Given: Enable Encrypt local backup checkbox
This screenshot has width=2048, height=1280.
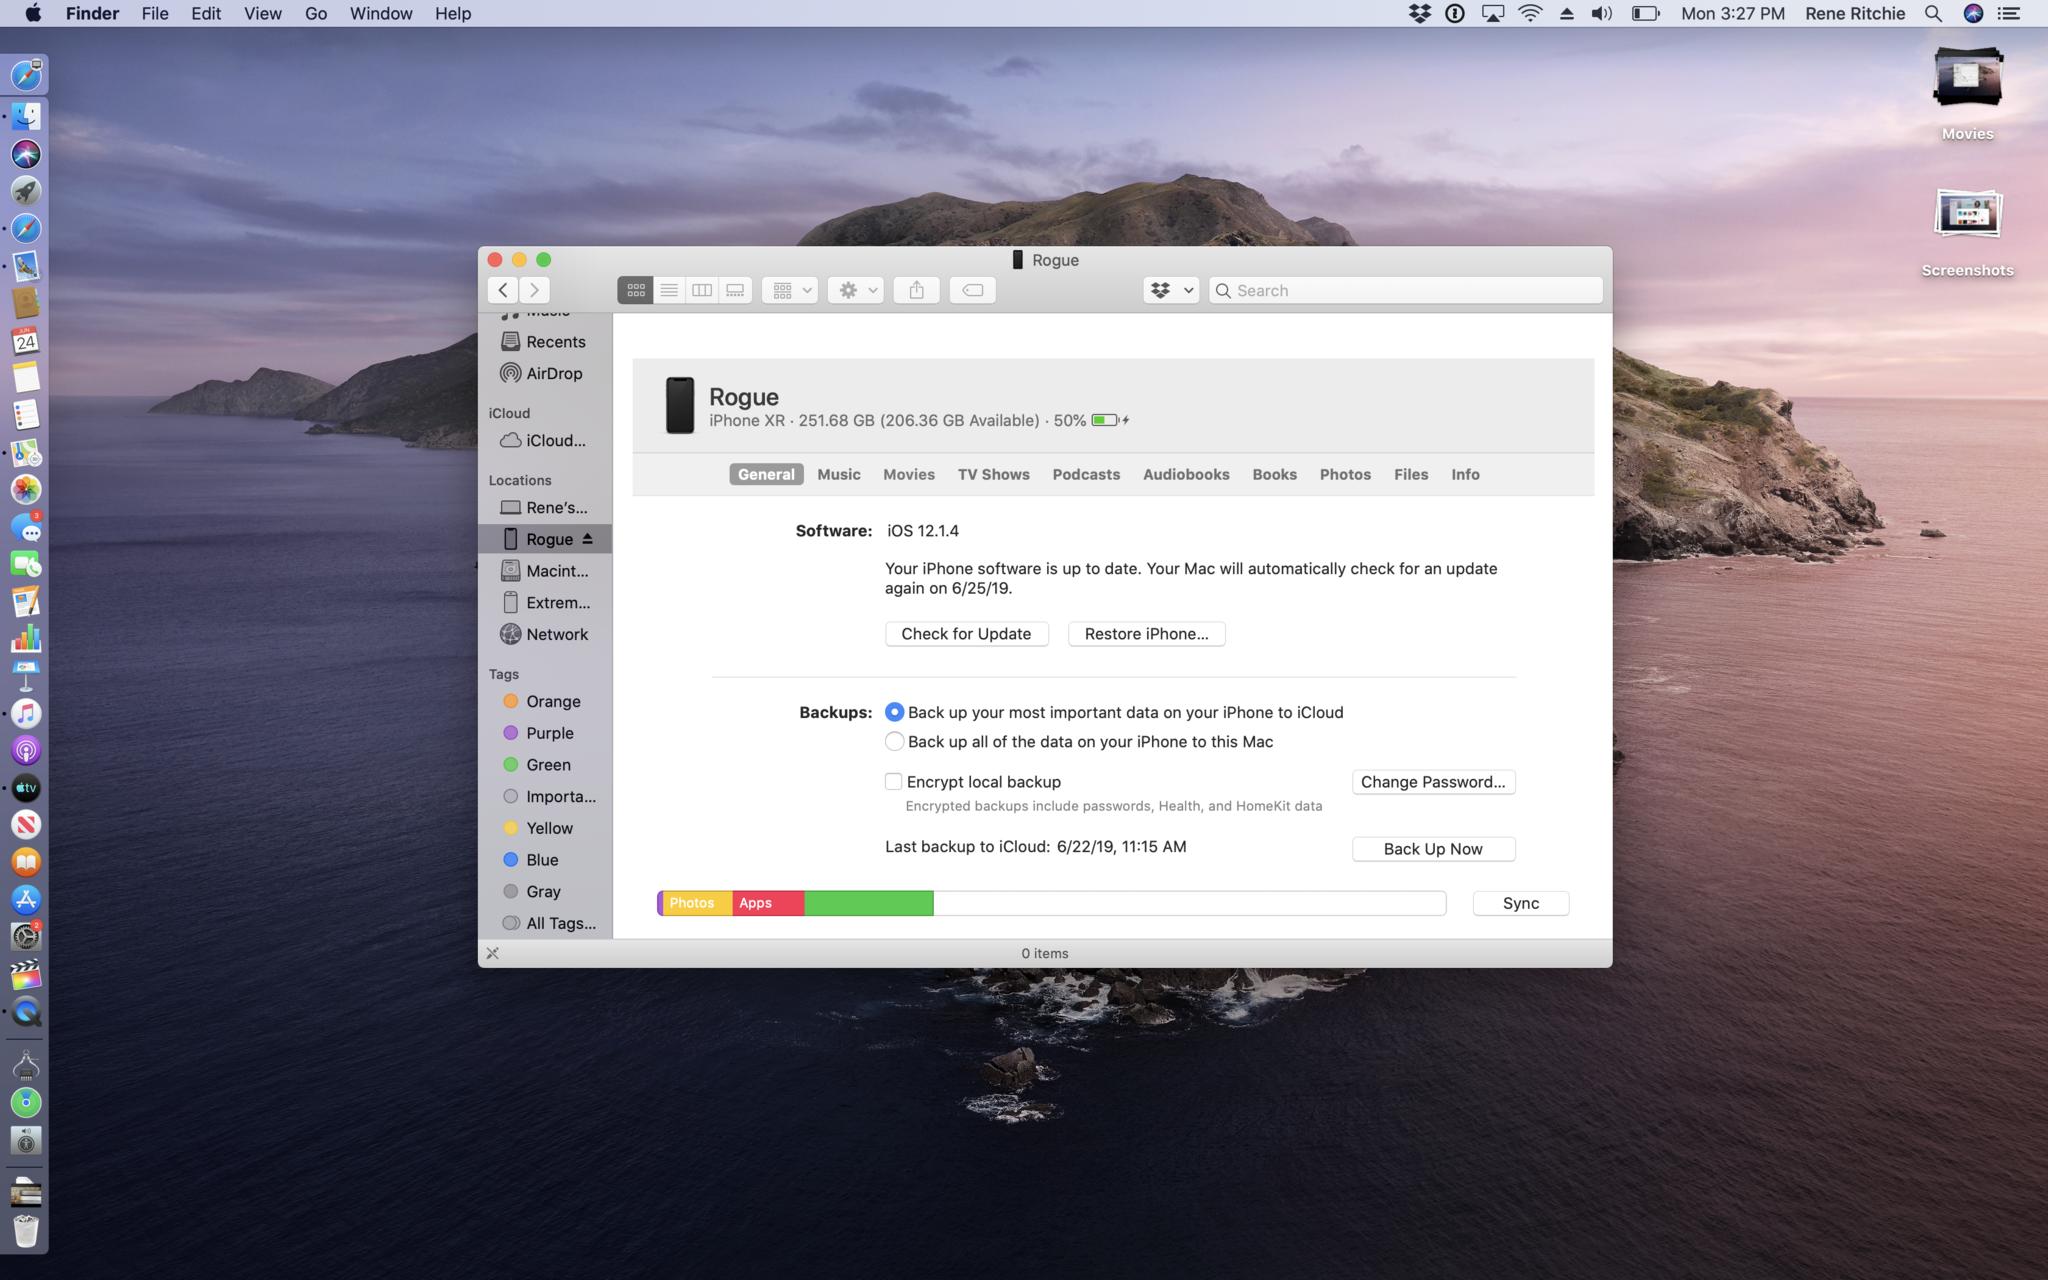Looking at the screenshot, I should pyautogui.click(x=894, y=782).
